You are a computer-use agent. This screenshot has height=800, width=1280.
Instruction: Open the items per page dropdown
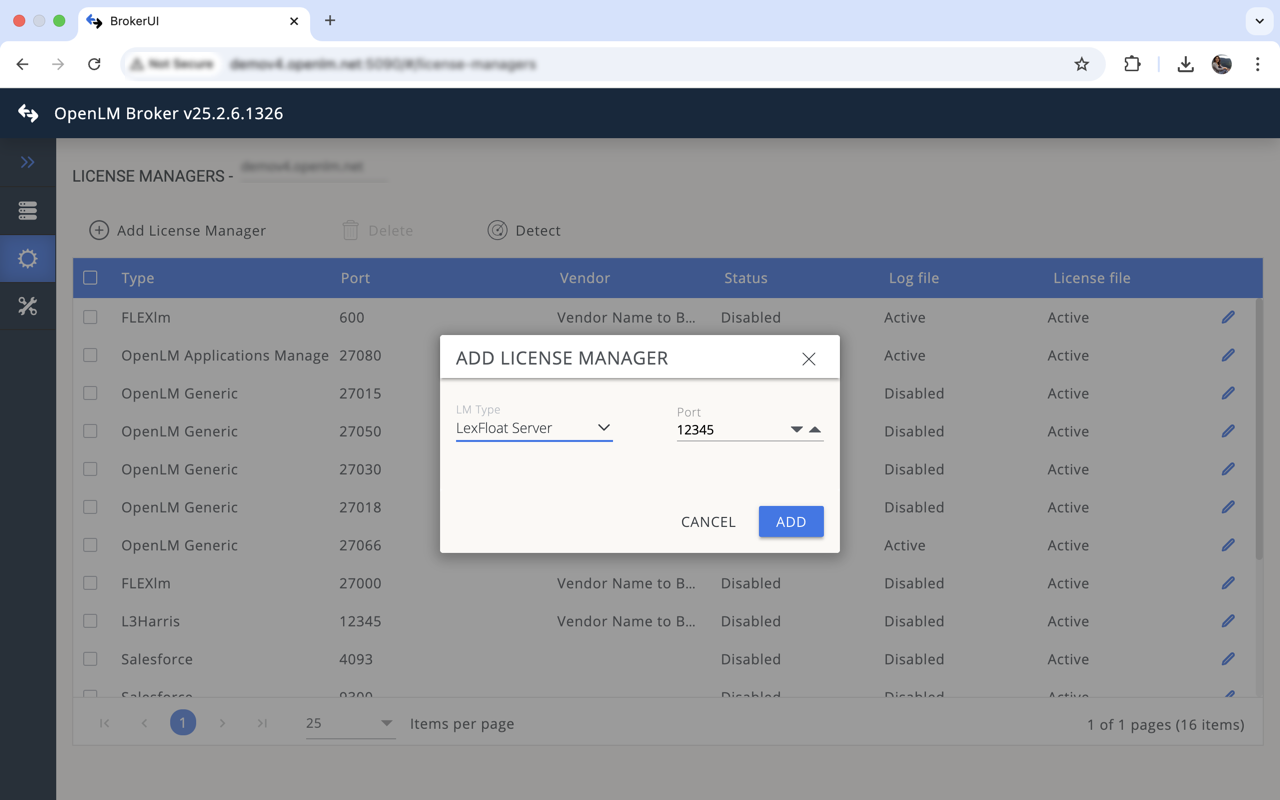tap(385, 722)
